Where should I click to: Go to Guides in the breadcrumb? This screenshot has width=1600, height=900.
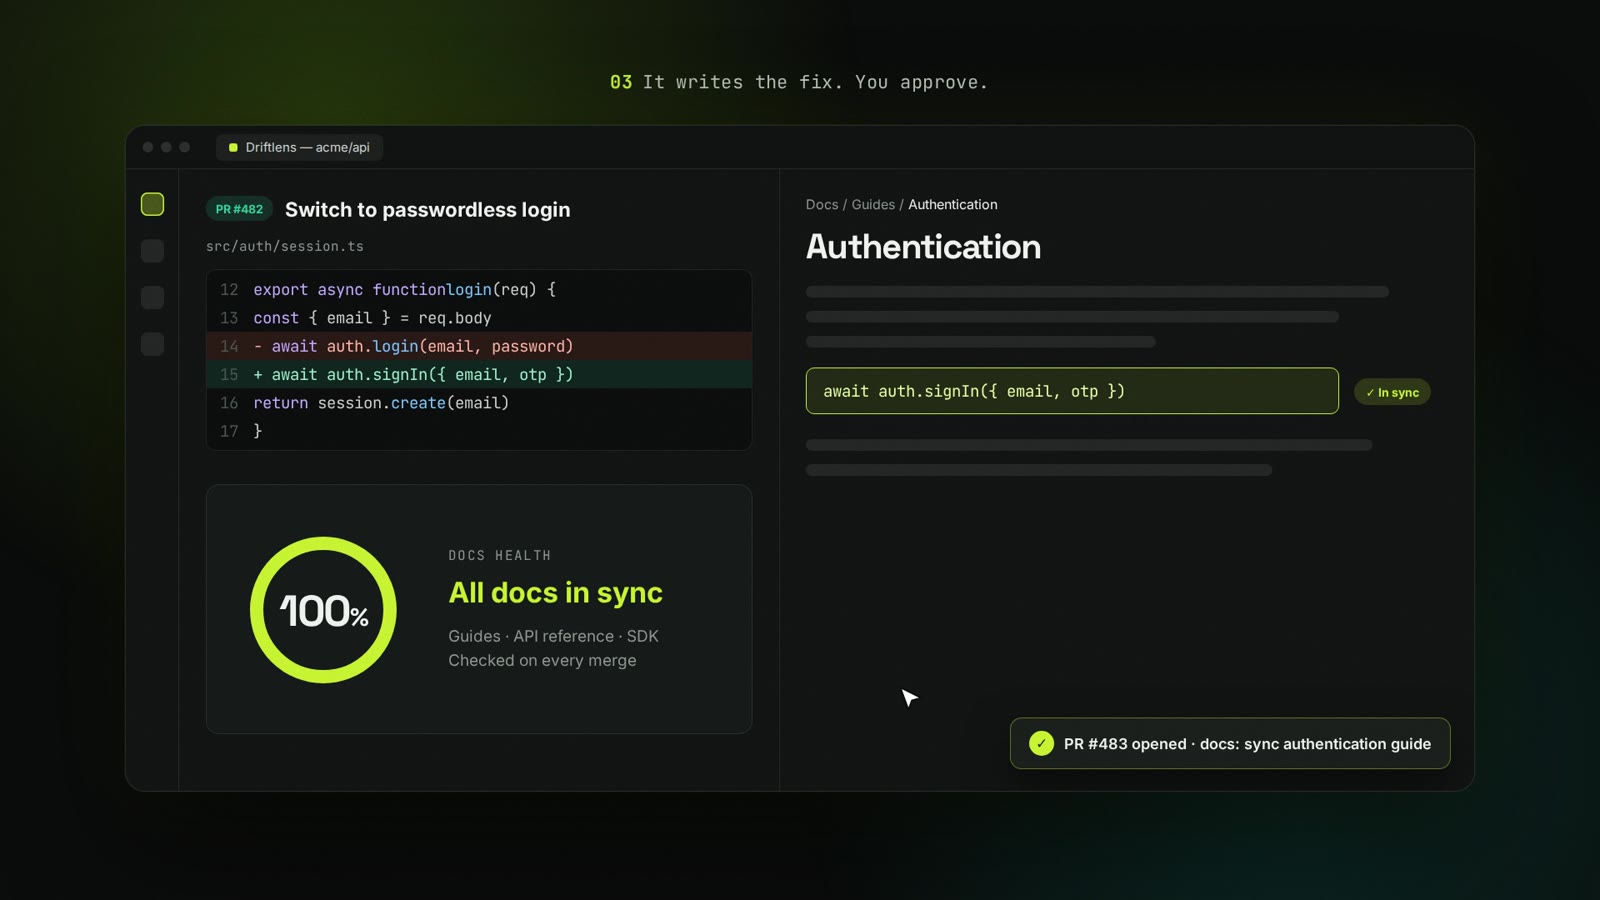click(873, 204)
